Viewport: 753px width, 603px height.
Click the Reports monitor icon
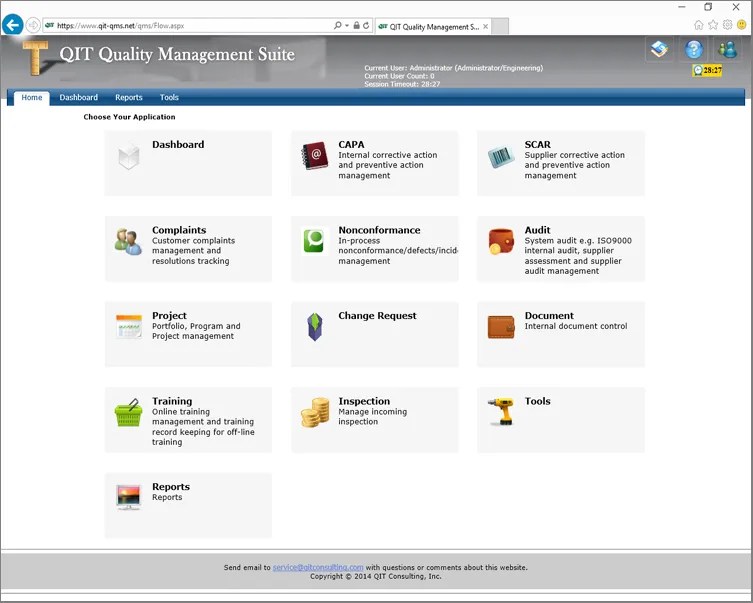pos(128,497)
